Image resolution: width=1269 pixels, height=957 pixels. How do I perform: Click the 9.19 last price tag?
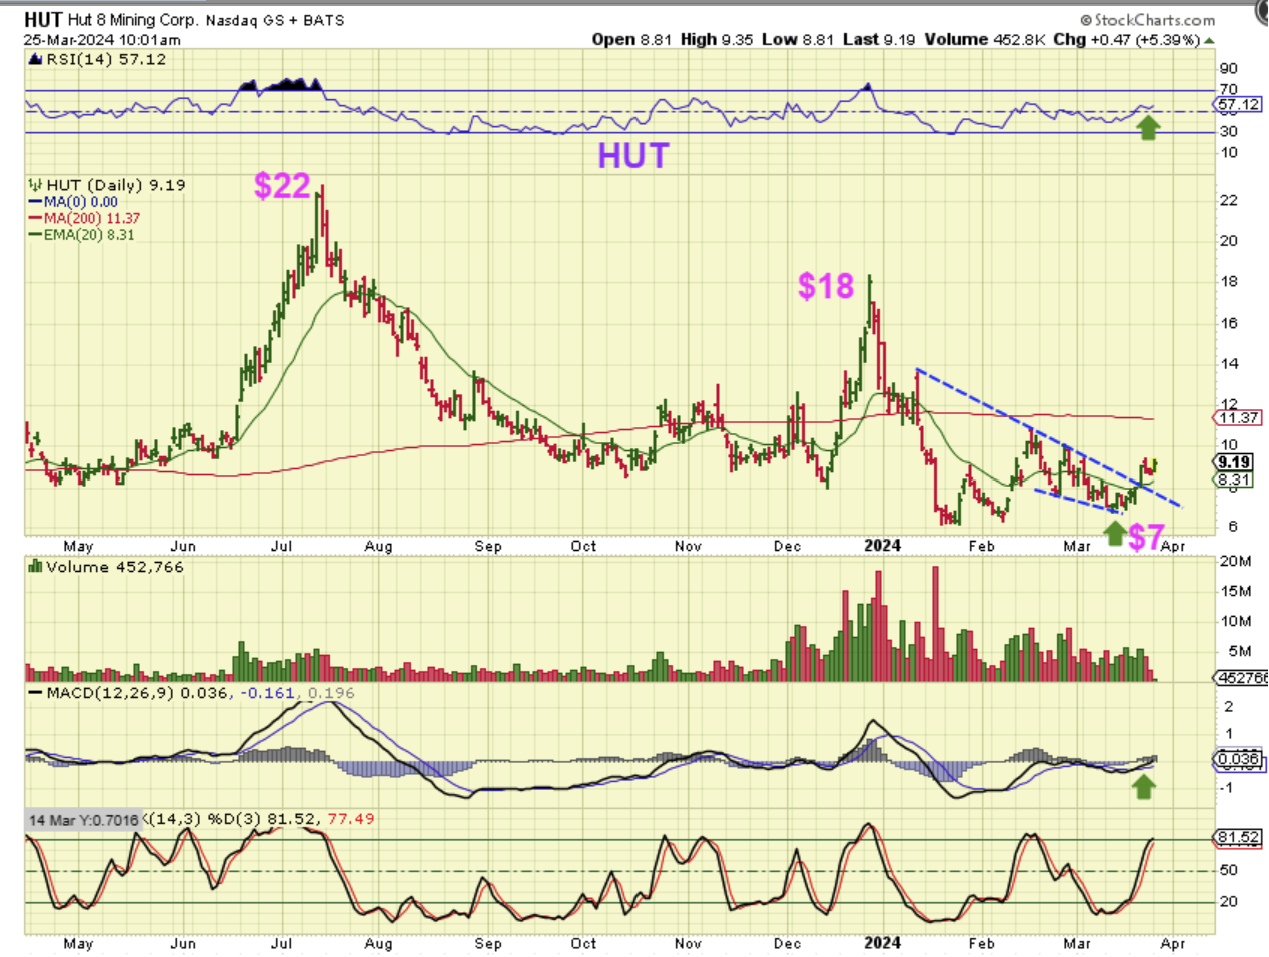[1234, 462]
